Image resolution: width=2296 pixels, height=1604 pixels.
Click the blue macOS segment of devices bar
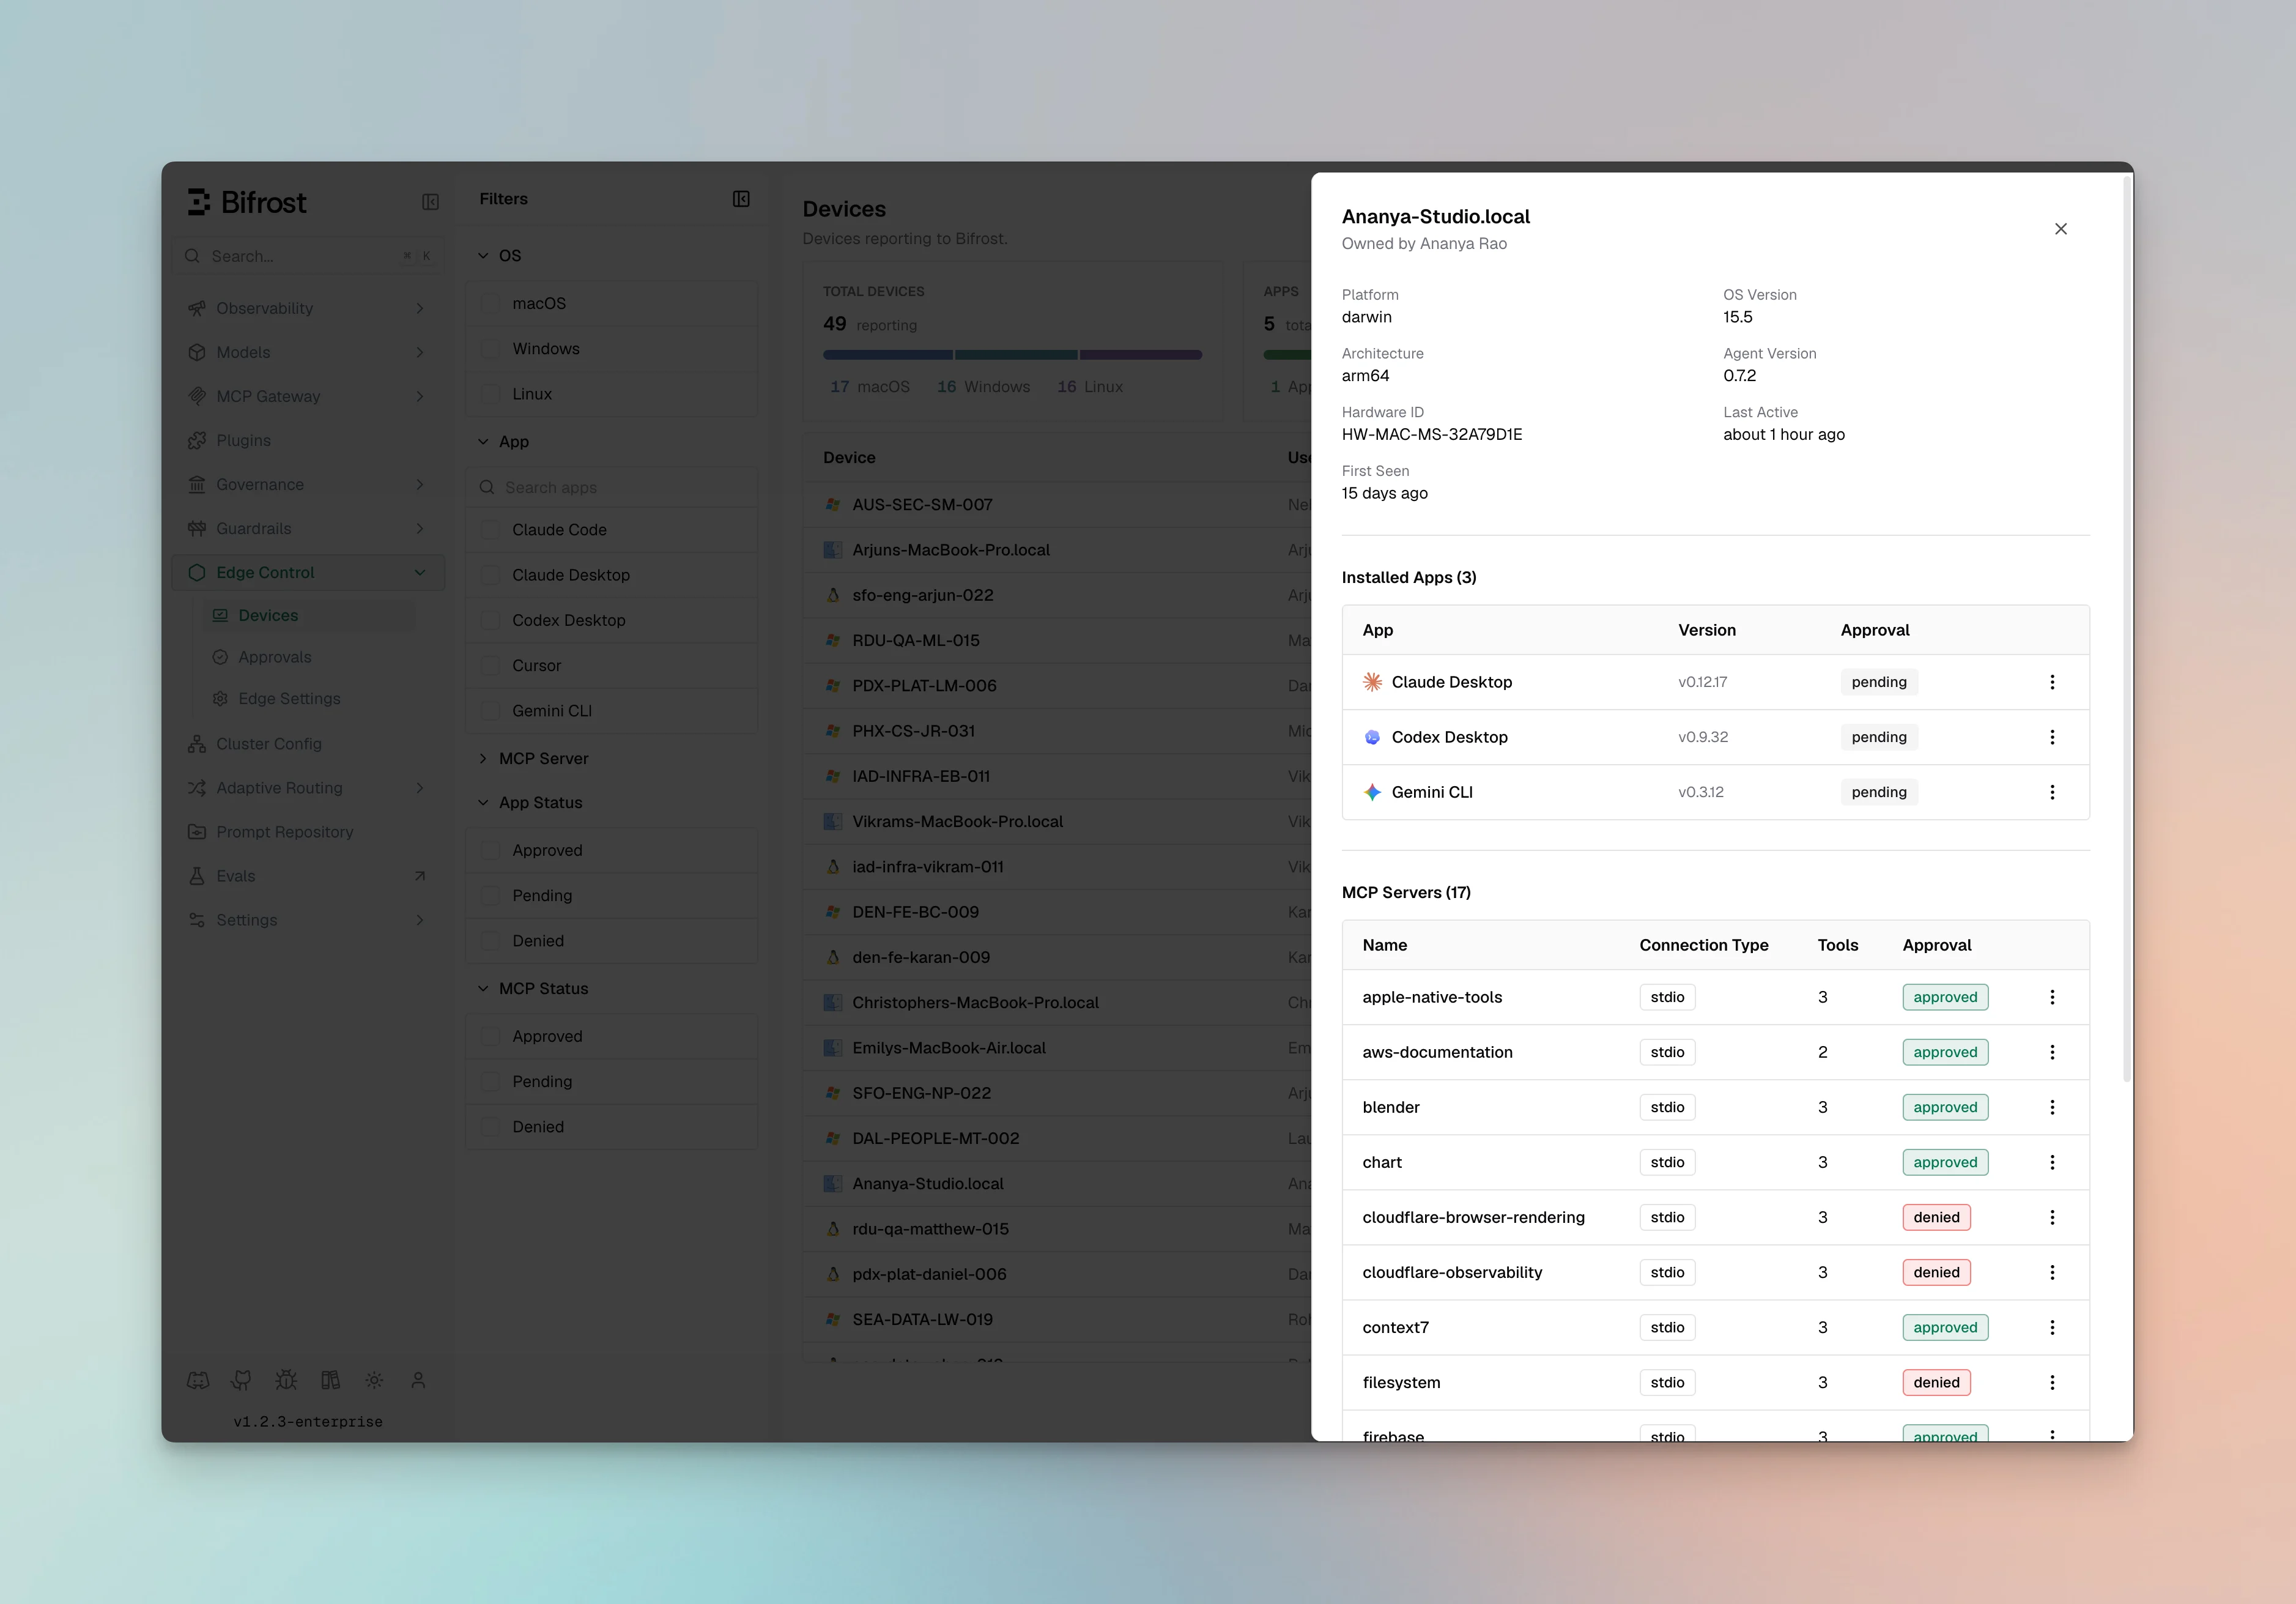click(888, 355)
